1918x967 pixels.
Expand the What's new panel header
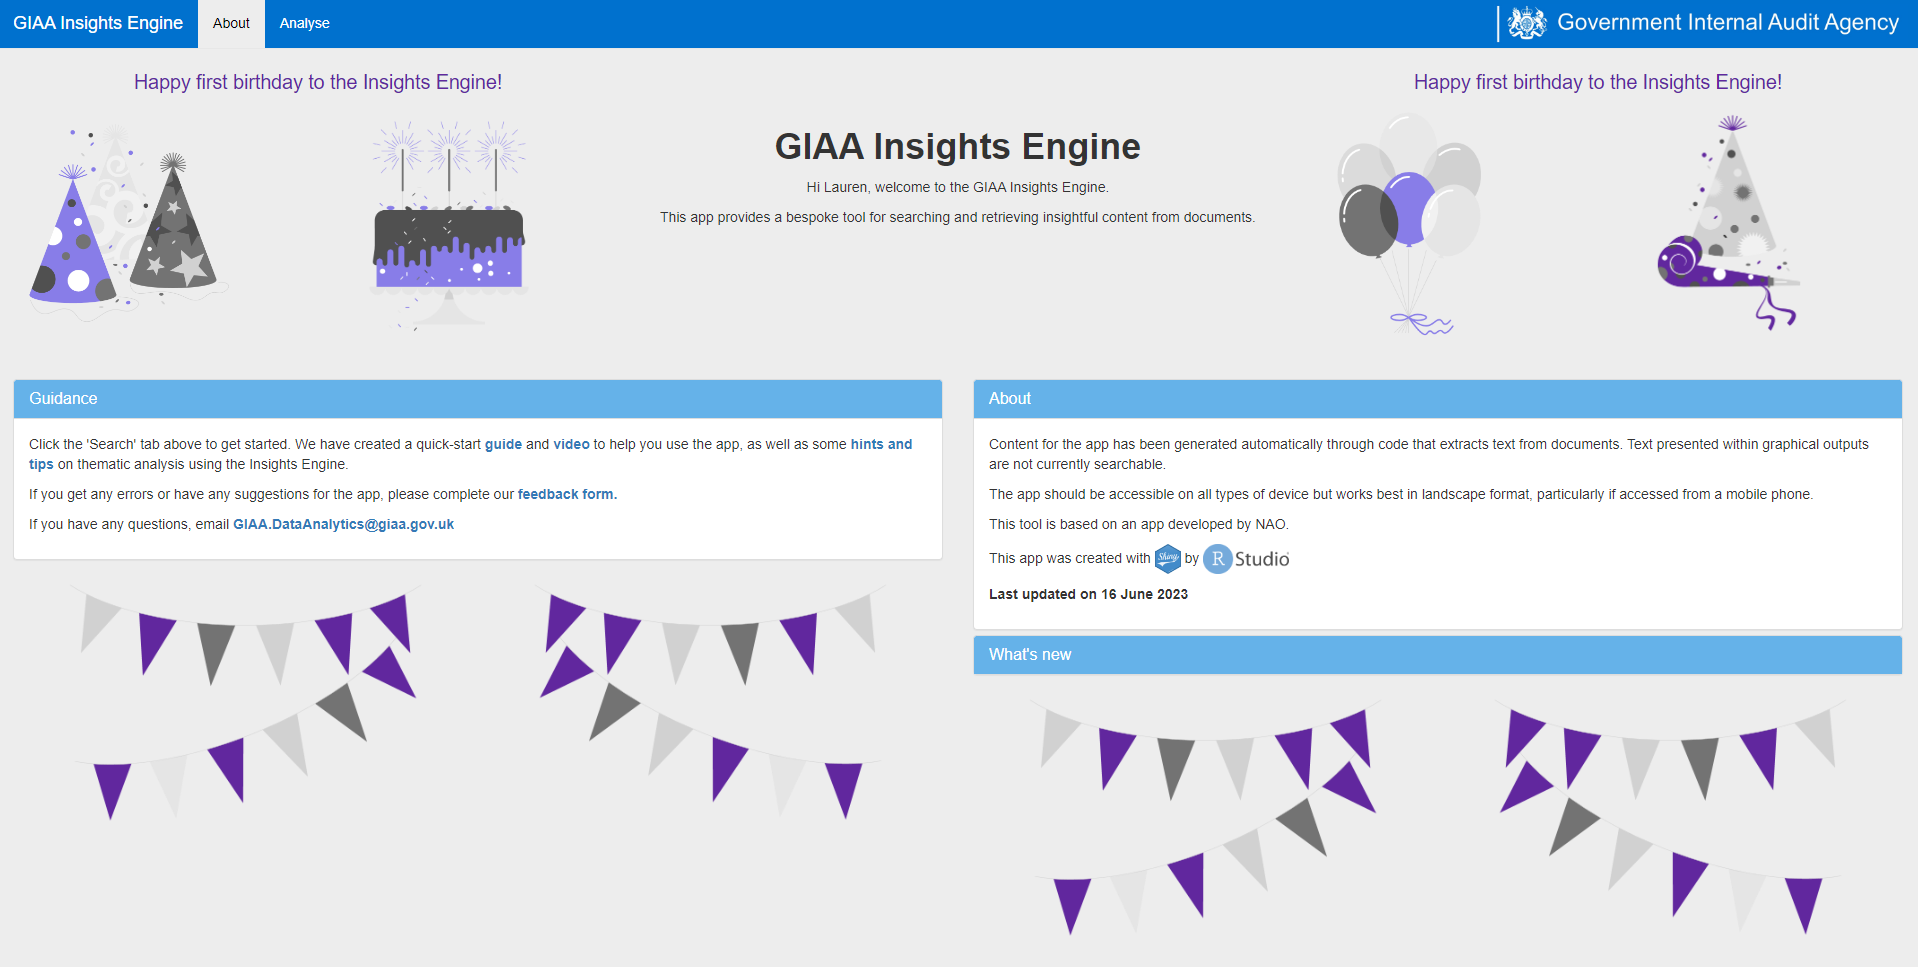(1437, 655)
